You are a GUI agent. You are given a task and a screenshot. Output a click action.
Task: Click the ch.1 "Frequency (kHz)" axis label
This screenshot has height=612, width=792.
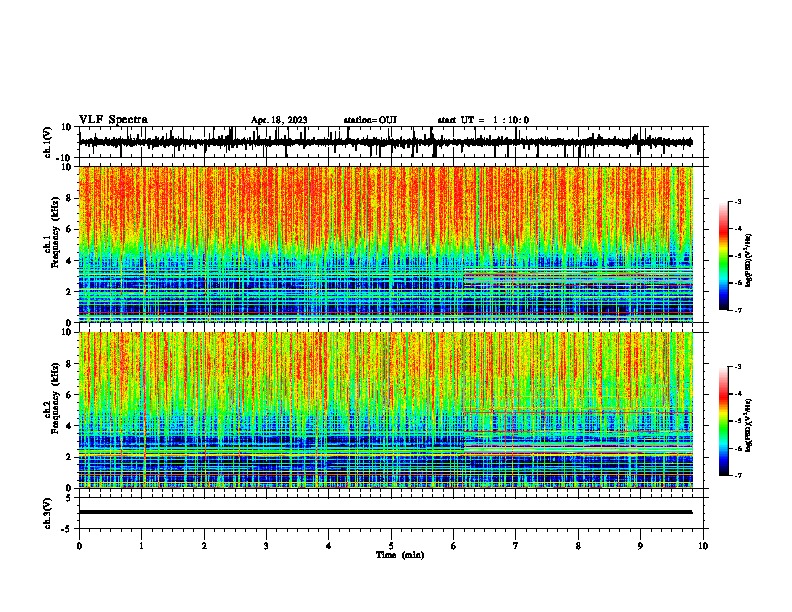point(55,233)
